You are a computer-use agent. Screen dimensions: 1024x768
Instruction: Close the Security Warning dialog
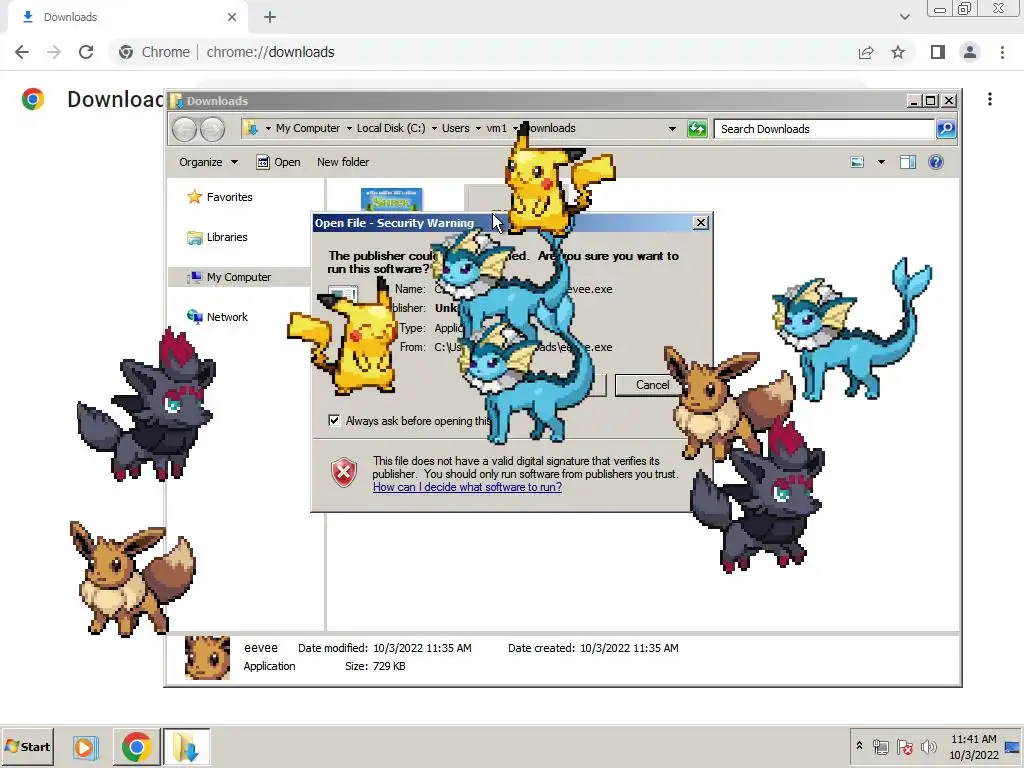point(700,223)
